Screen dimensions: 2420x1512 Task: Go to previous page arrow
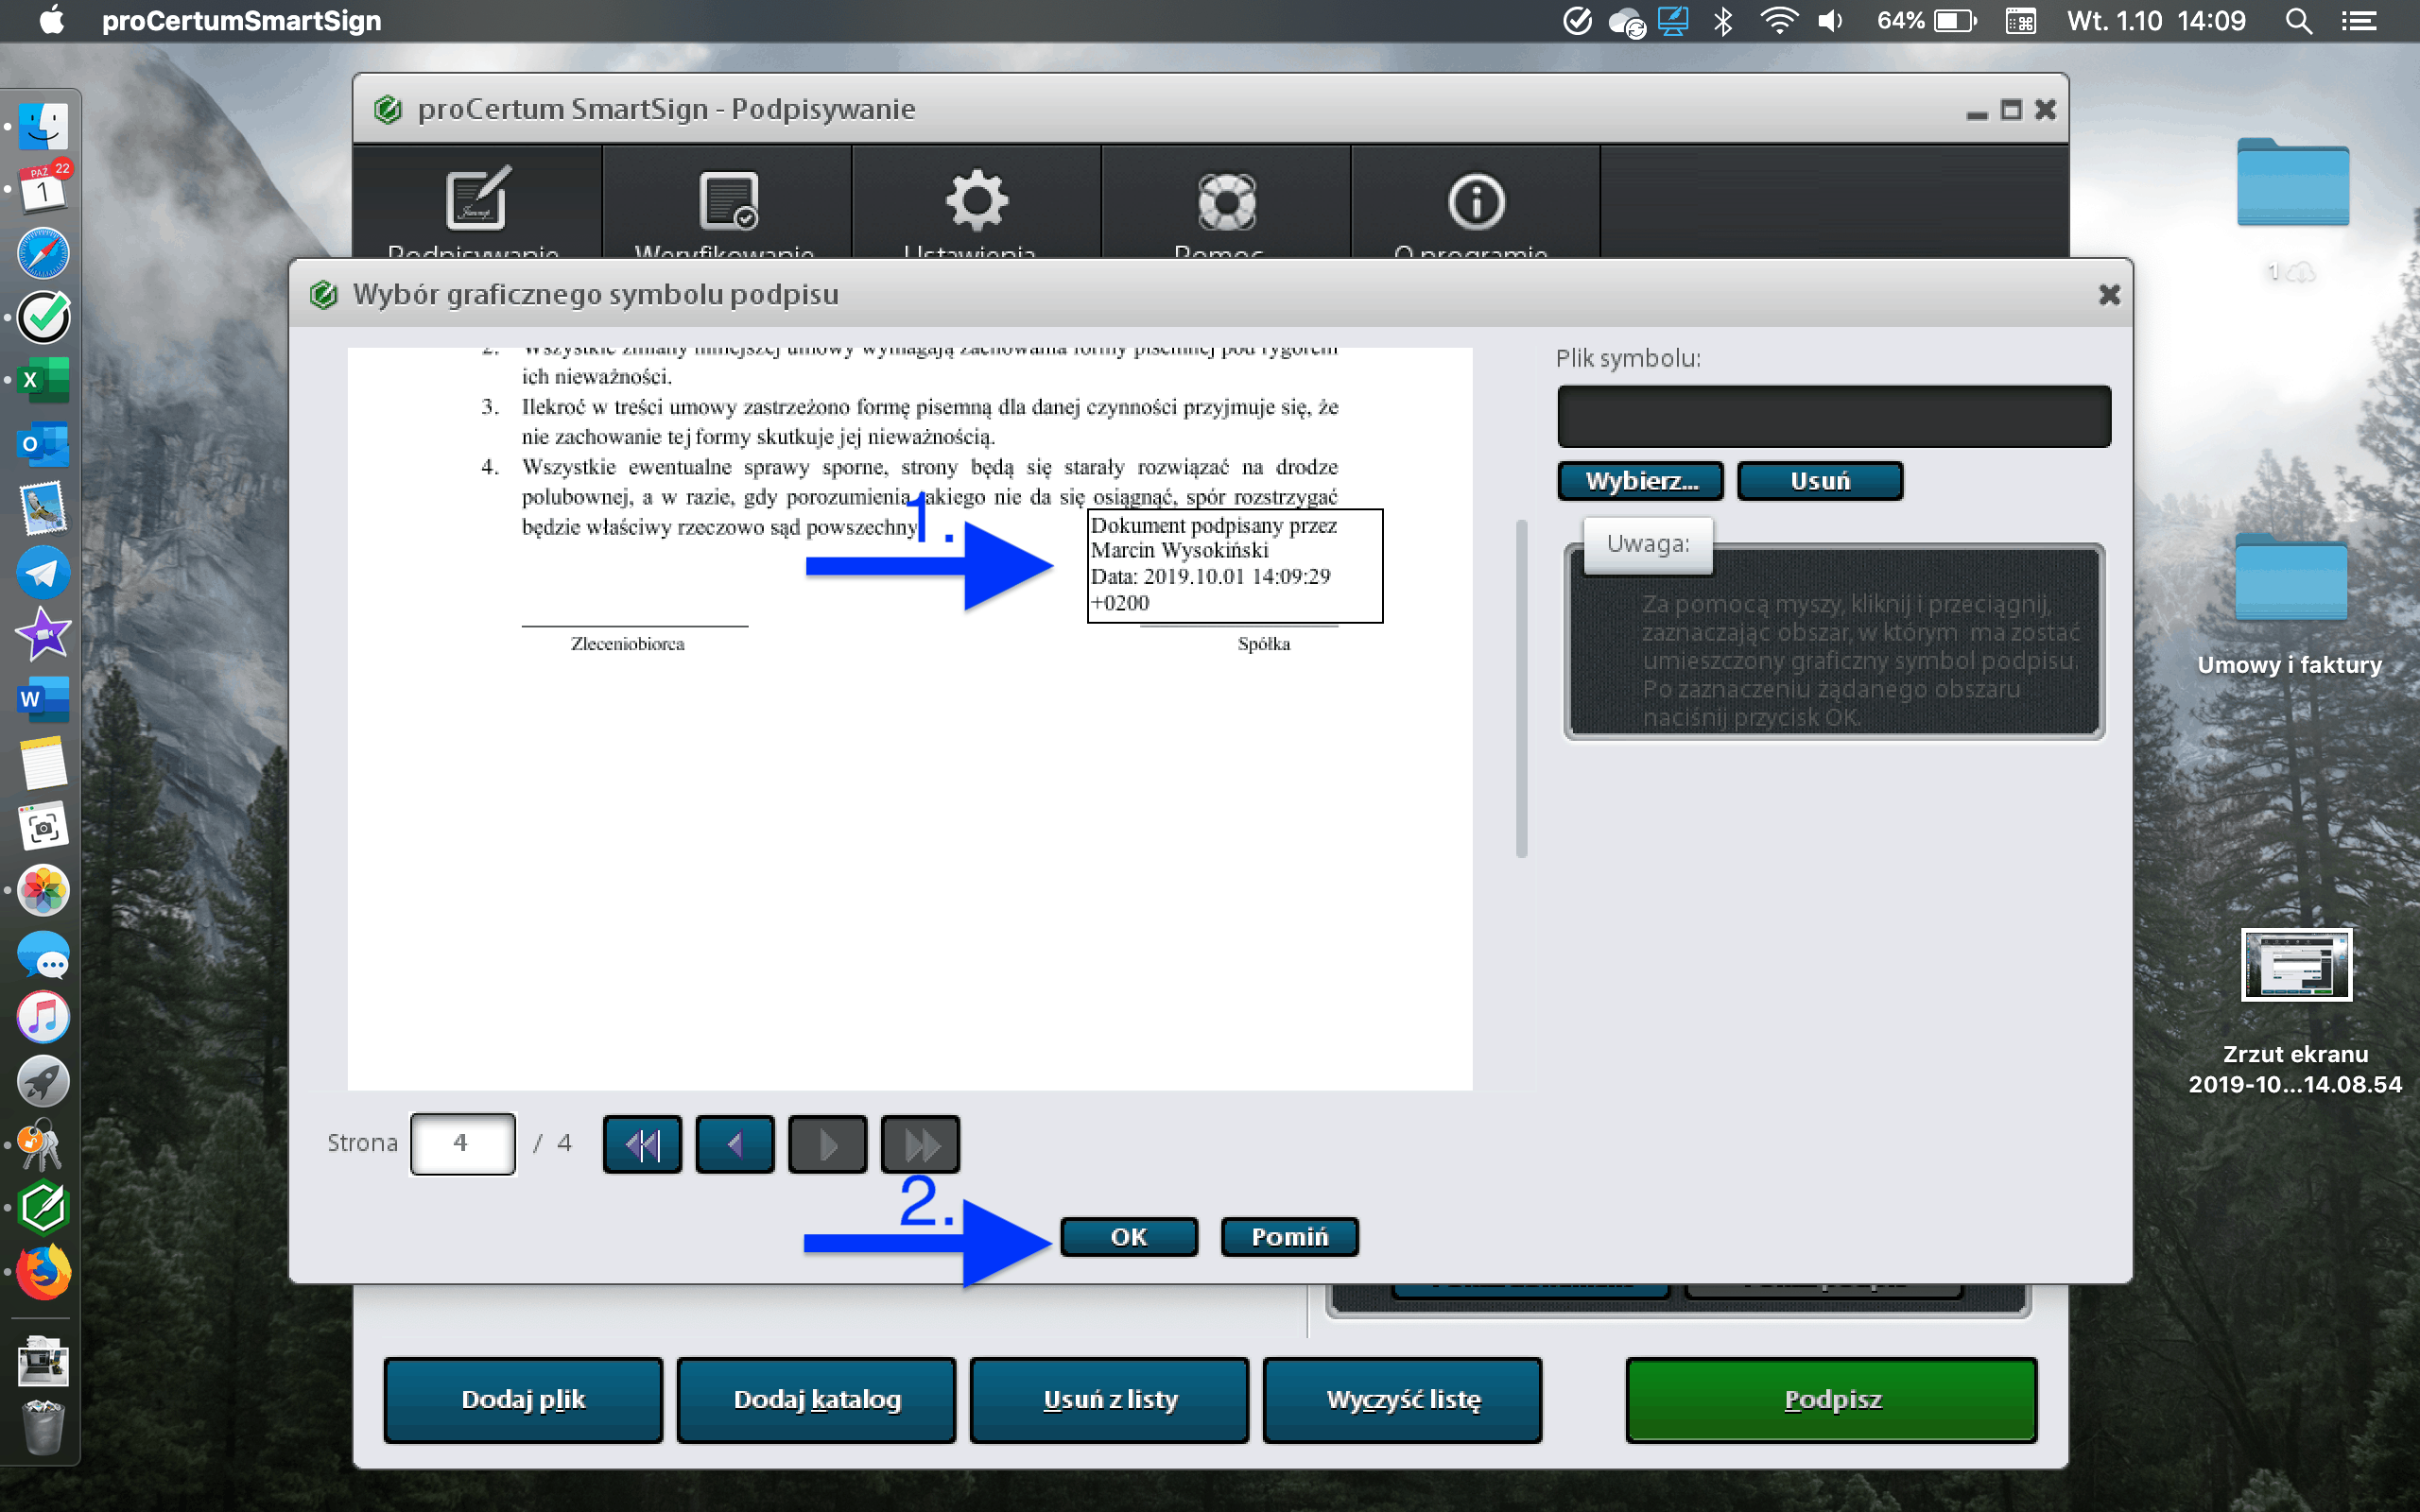coord(735,1143)
